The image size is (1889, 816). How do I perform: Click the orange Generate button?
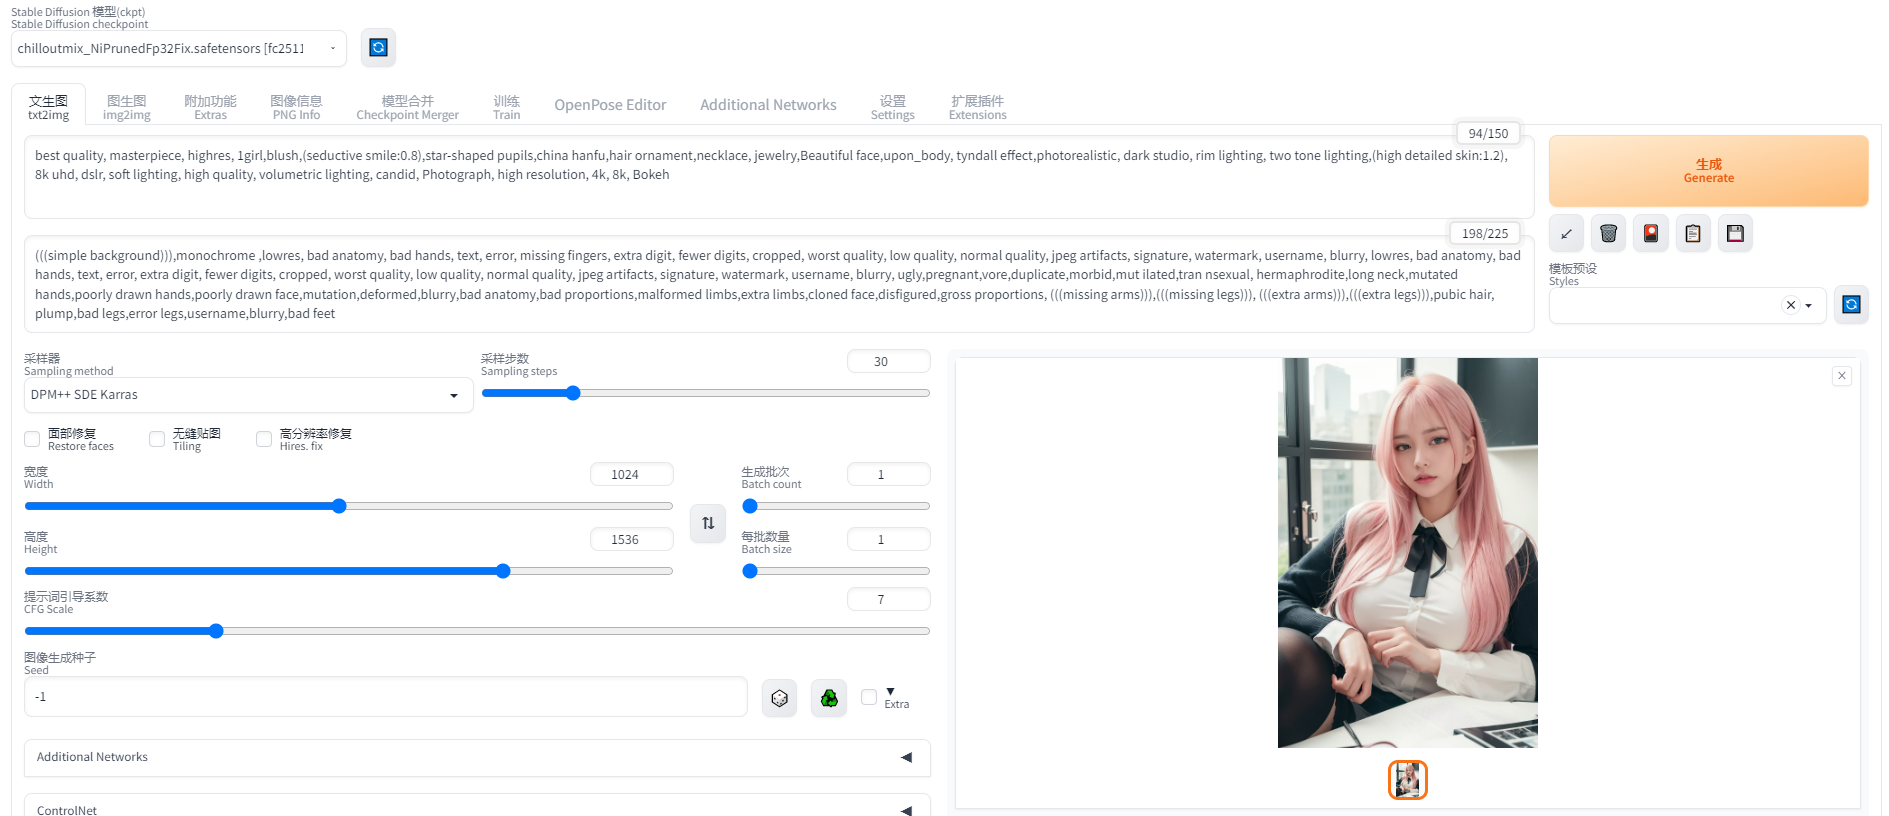coord(1708,171)
